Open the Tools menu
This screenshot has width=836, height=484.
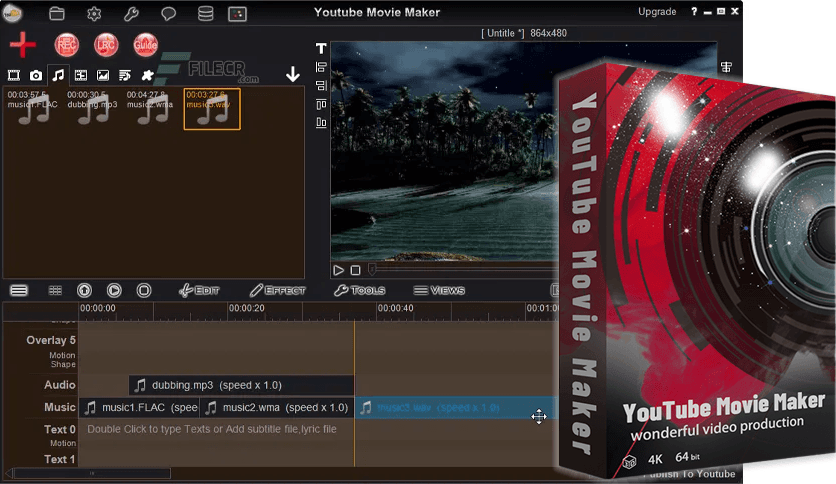coord(360,291)
